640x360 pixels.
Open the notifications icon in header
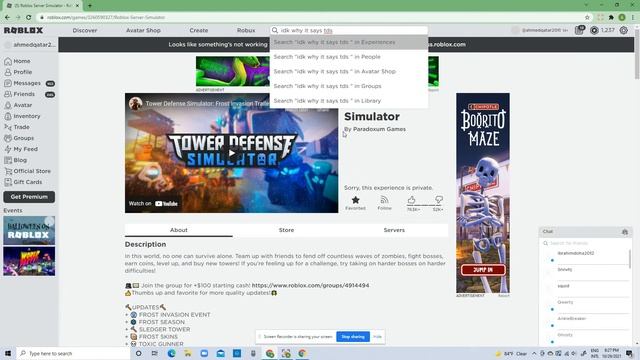pos(579,30)
